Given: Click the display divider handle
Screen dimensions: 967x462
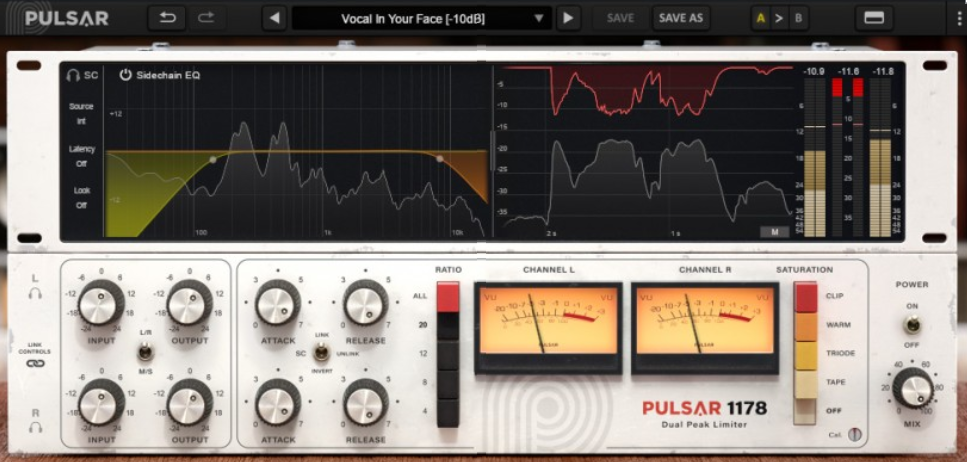Looking at the screenshot, I should pyautogui.click(x=492, y=150).
